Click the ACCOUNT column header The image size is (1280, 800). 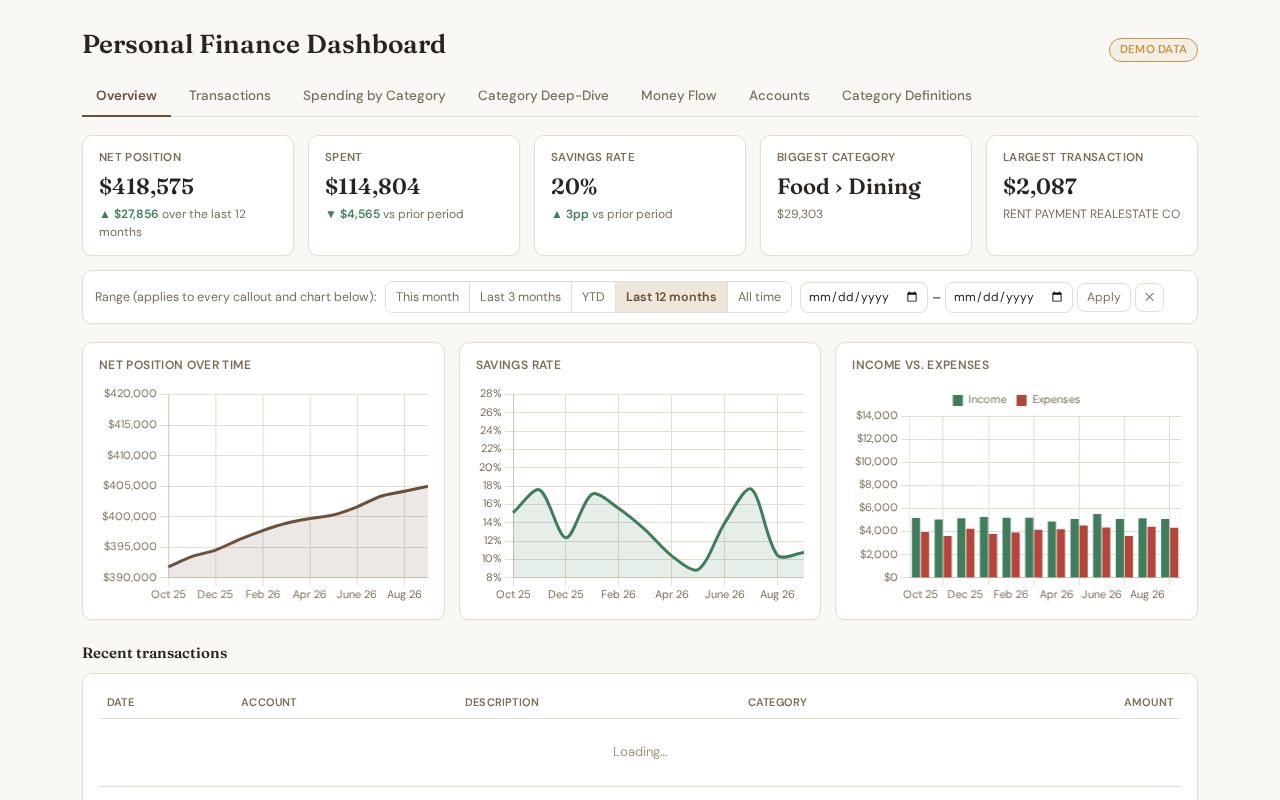click(269, 703)
